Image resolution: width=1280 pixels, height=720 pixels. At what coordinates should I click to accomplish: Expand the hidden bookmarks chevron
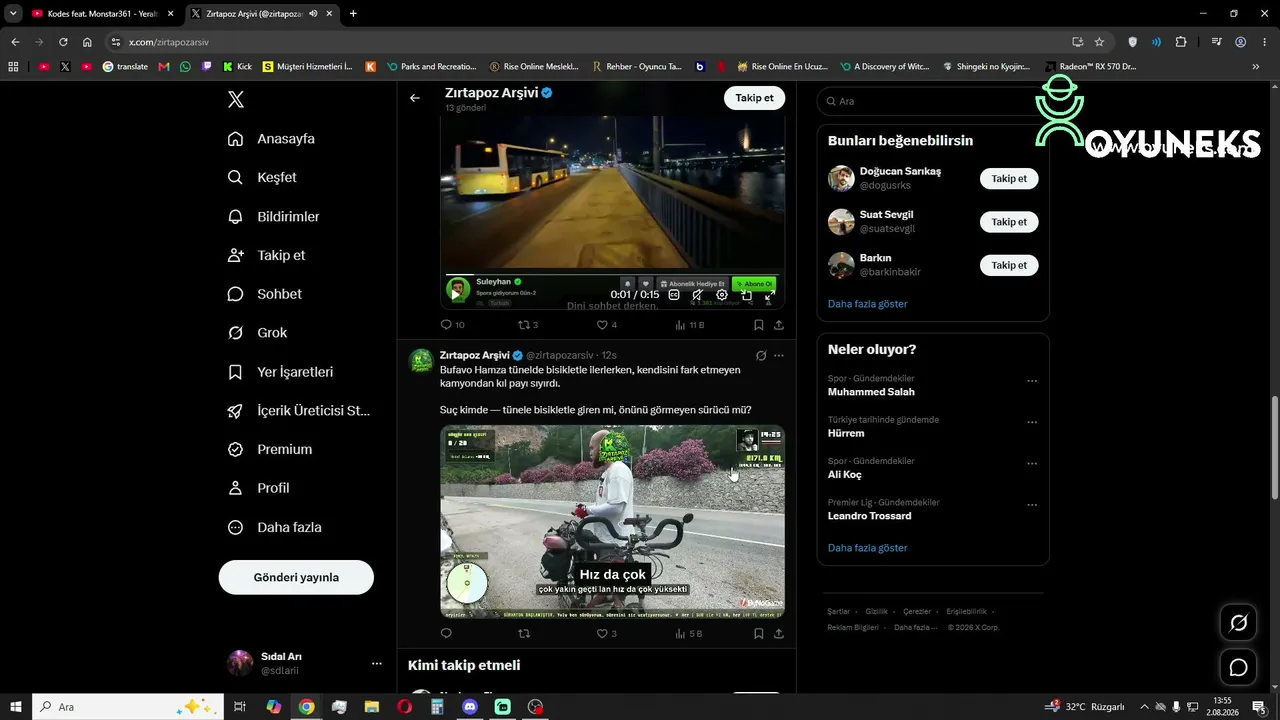pyautogui.click(x=1256, y=67)
